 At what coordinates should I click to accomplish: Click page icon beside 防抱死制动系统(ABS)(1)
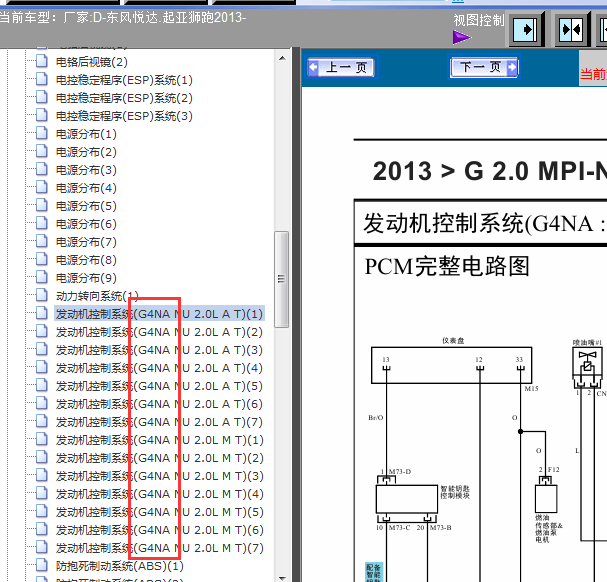pyautogui.click(x=41, y=565)
